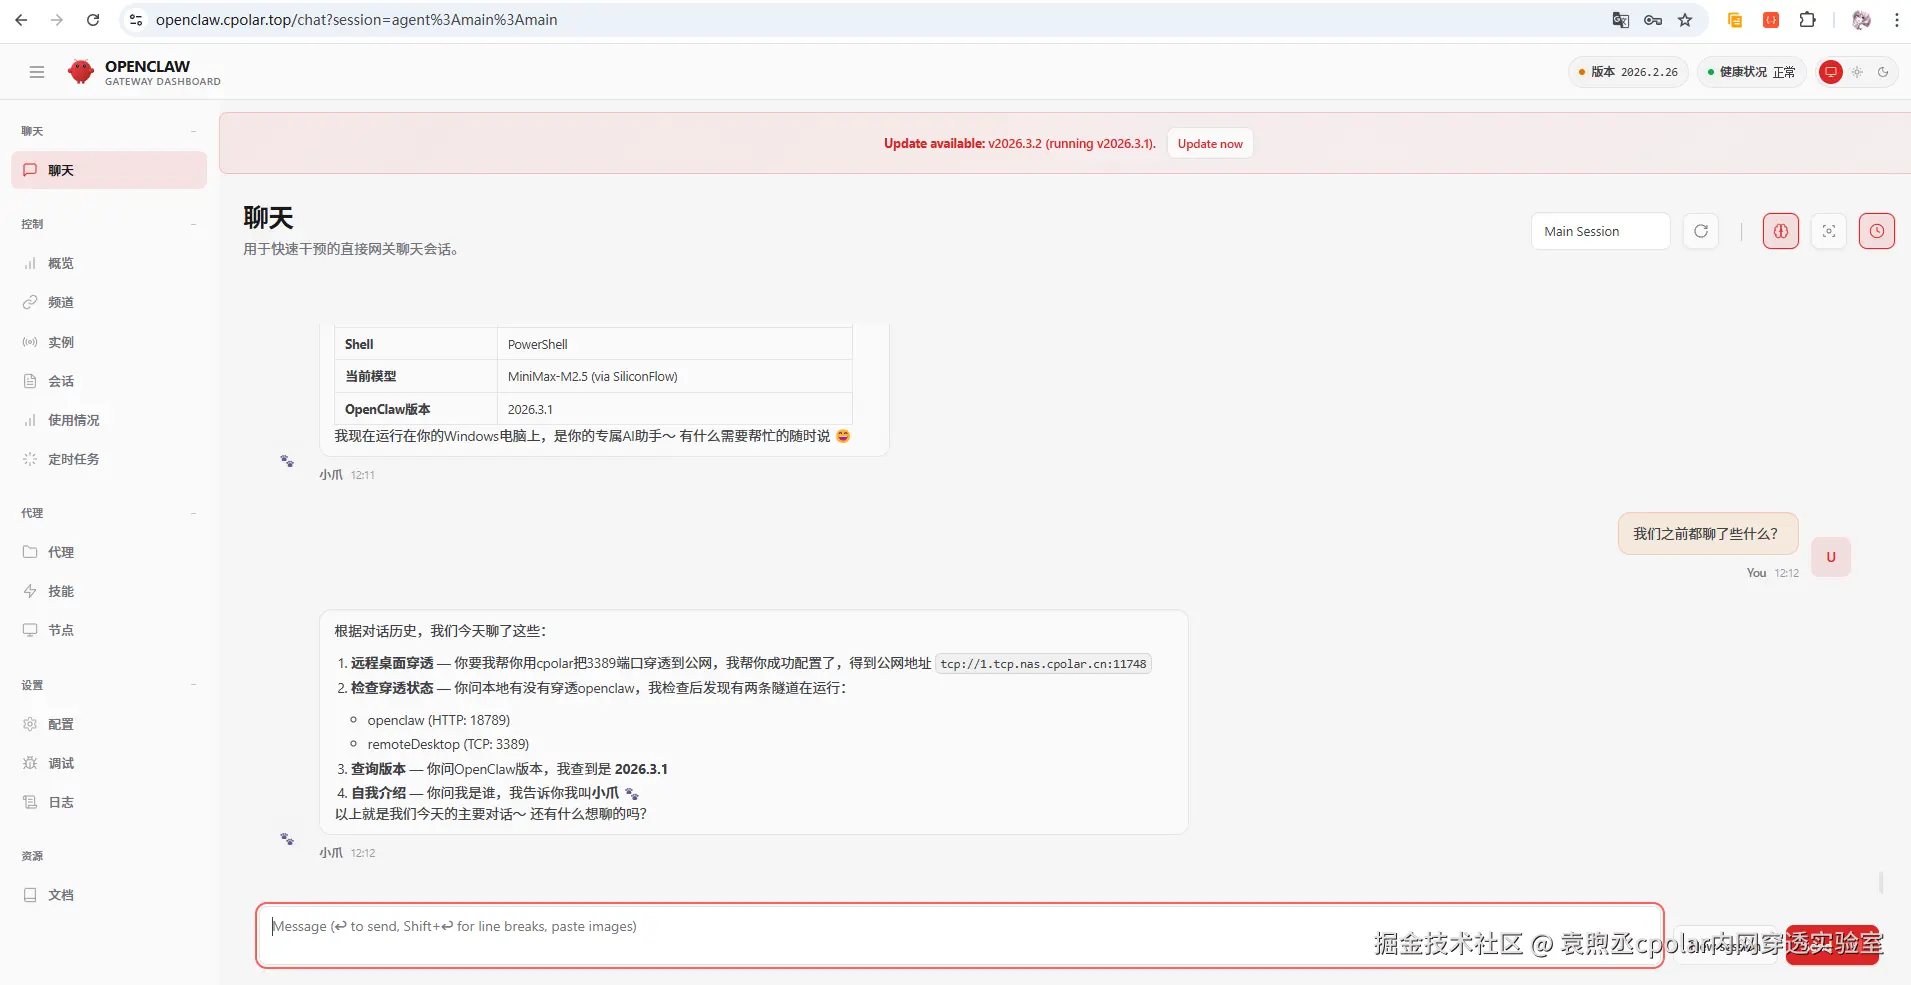This screenshot has height=985, width=1911.
Task: Click the bullet remoteDesktop (TCP: 3389)
Action: [x=448, y=744]
